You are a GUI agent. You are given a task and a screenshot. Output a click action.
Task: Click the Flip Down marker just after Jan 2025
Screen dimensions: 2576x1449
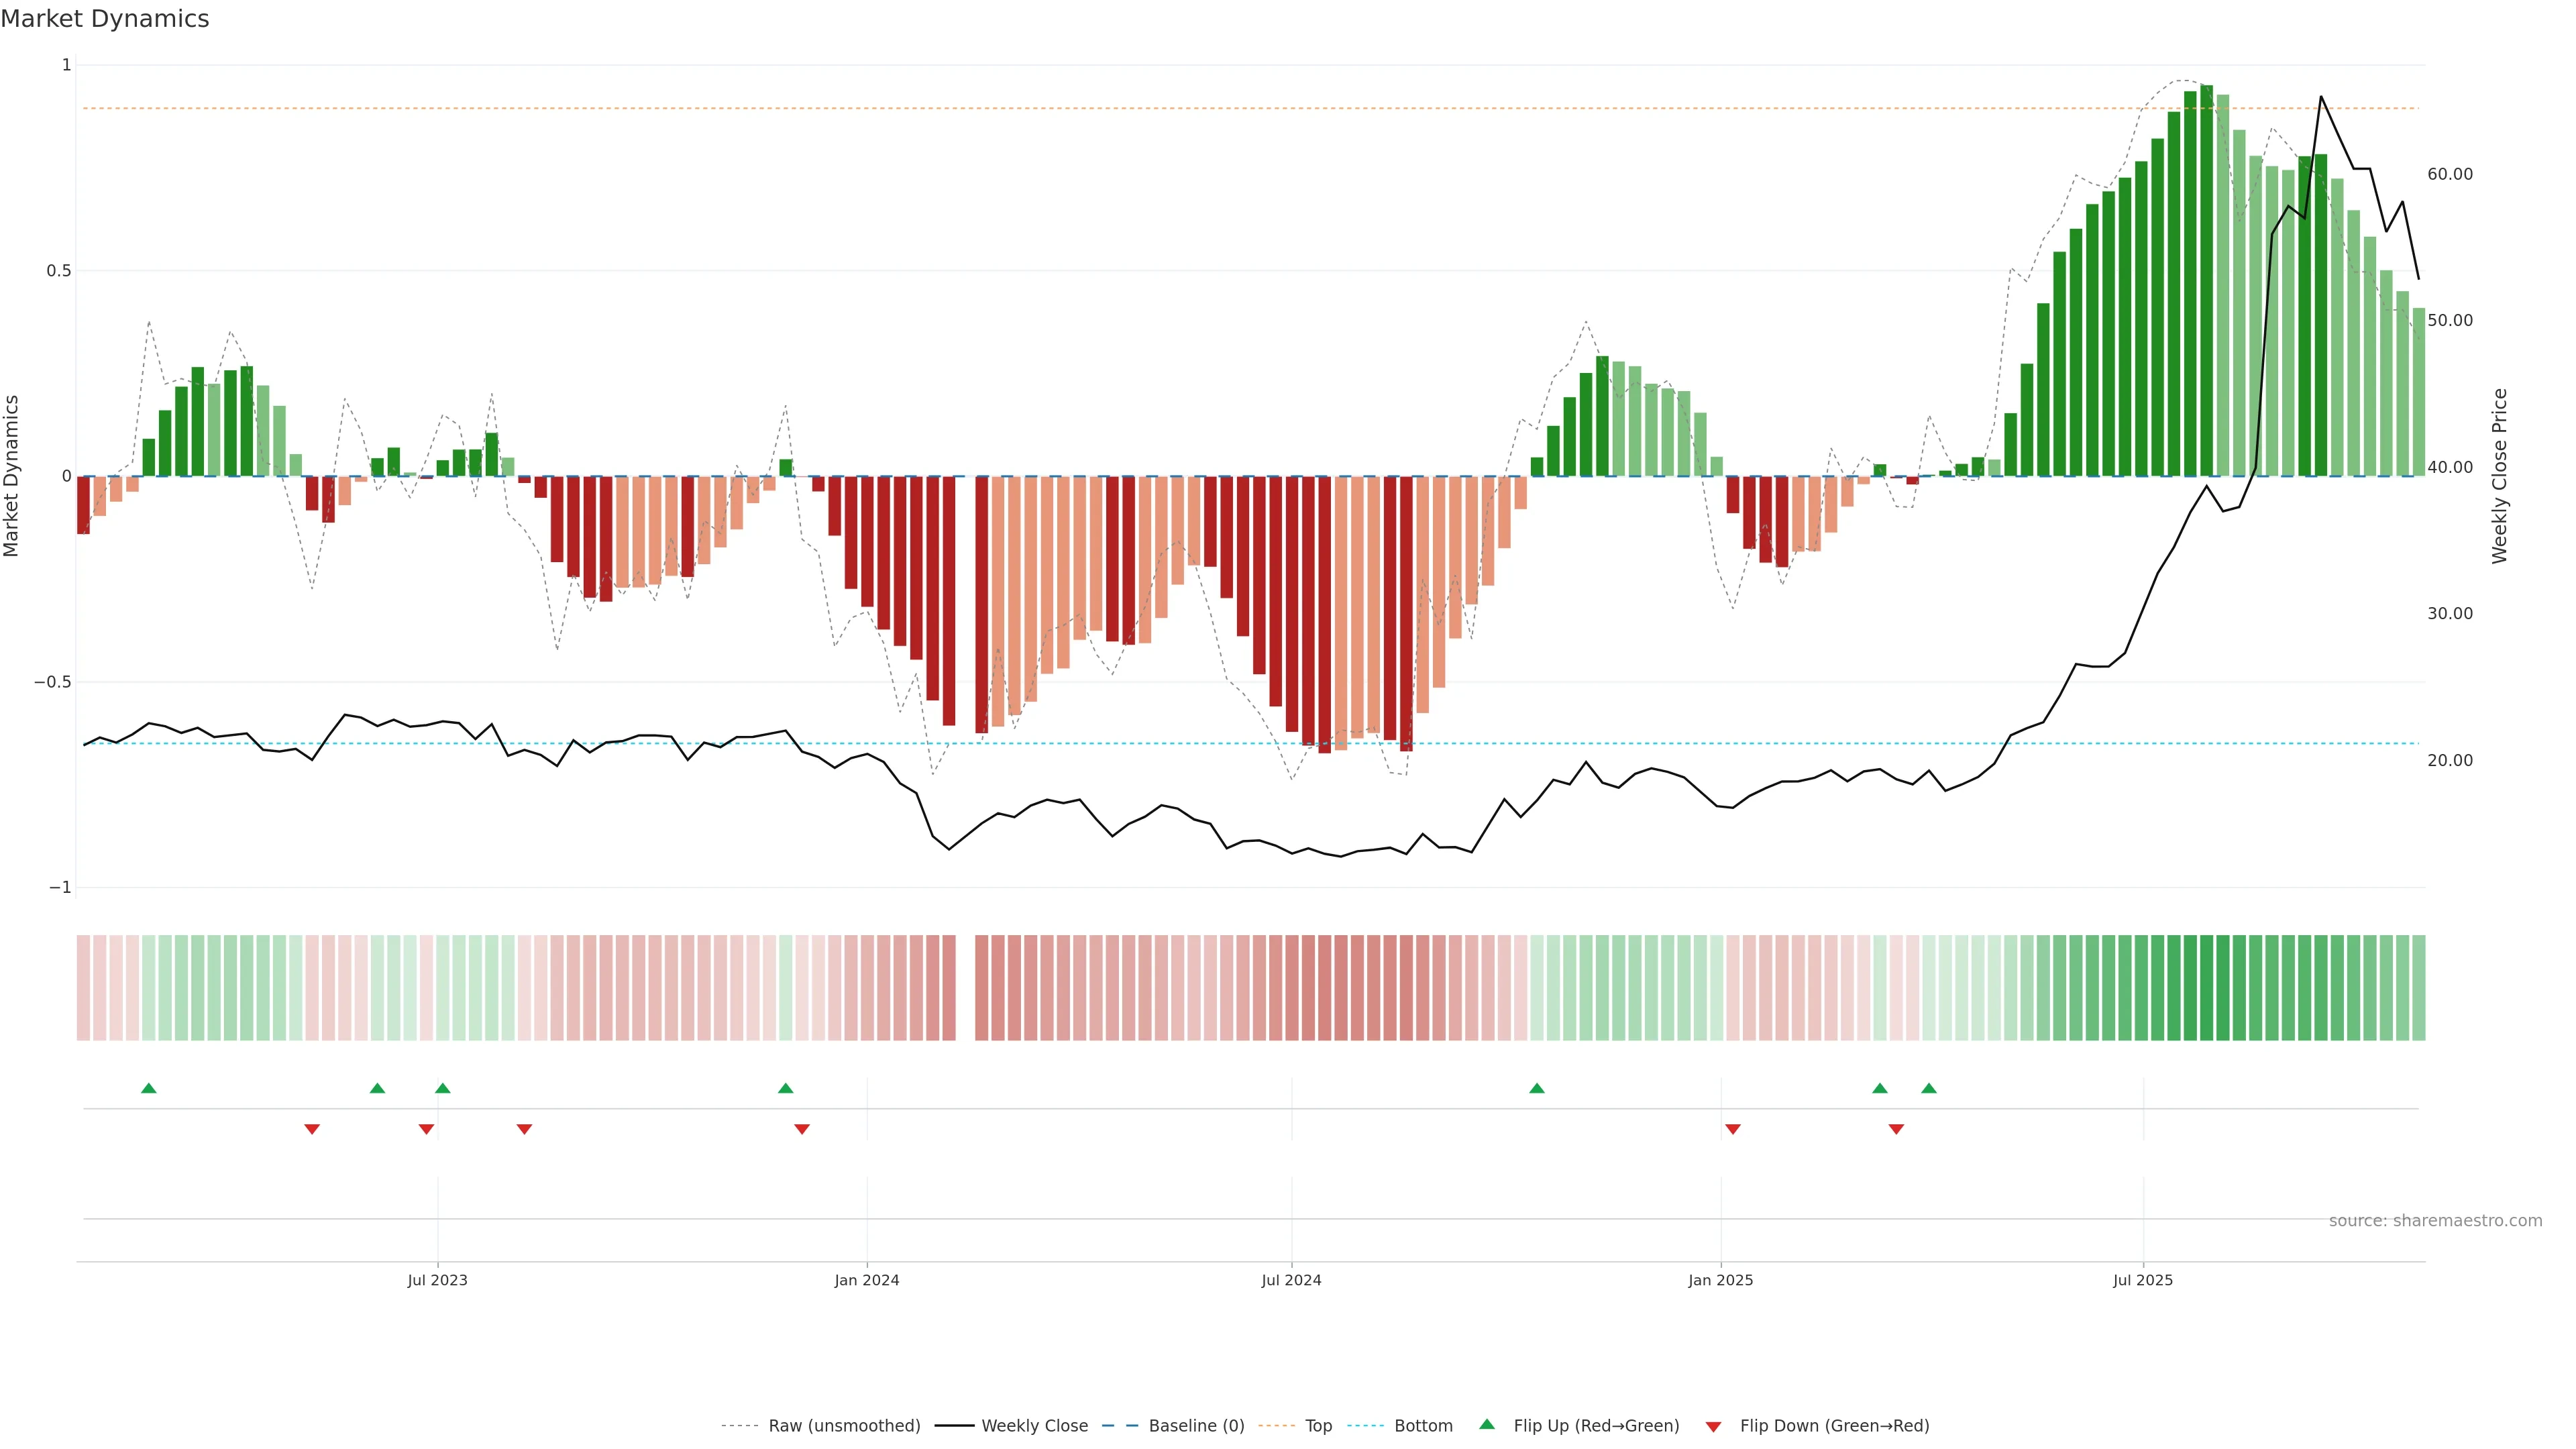click(1733, 1129)
